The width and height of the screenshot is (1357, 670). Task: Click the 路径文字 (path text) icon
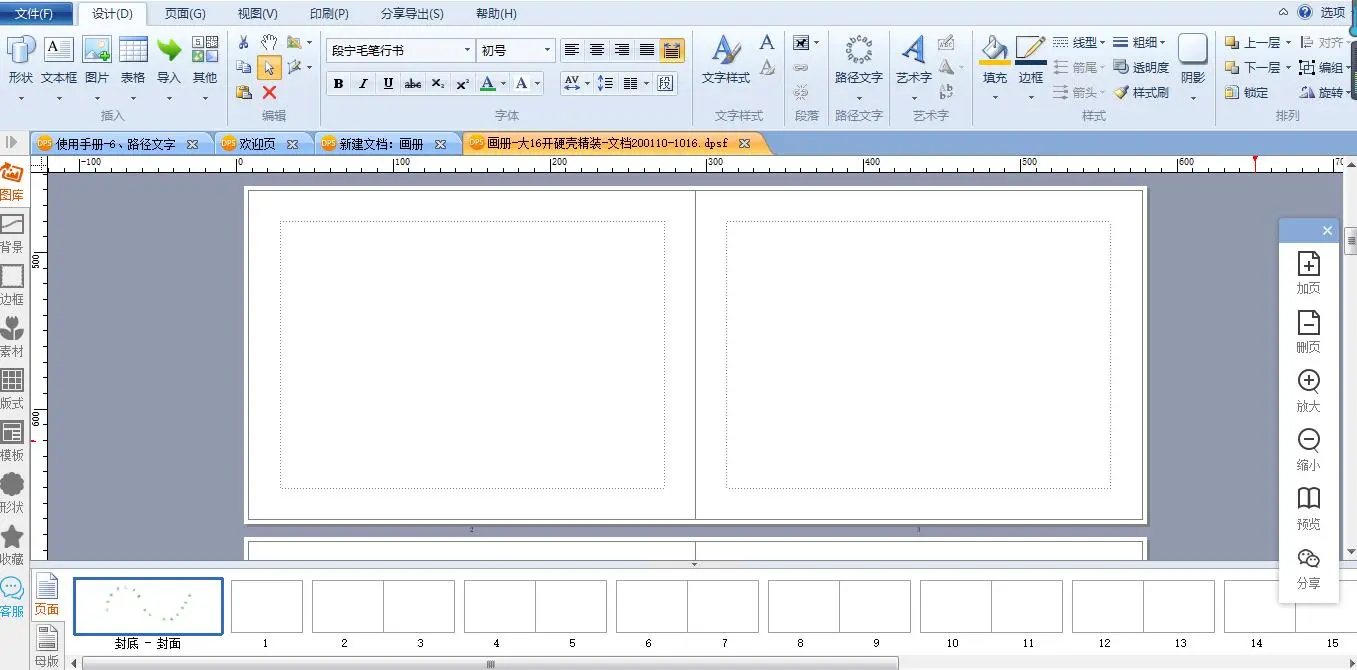tap(858, 51)
